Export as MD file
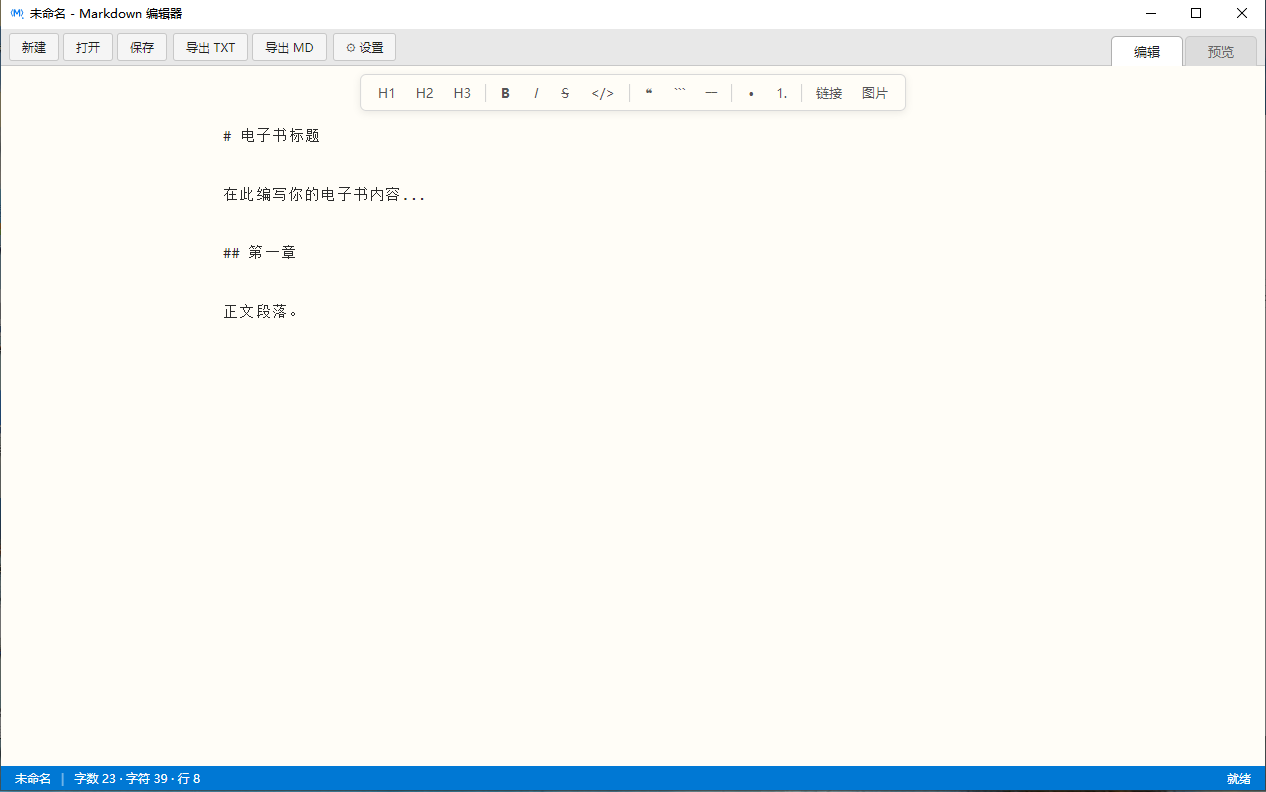The width and height of the screenshot is (1266, 792). click(x=289, y=47)
